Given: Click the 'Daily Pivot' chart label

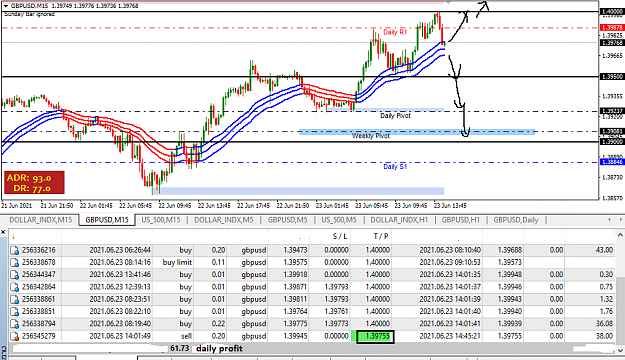Looking at the screenshot, I should click(395, 116).
